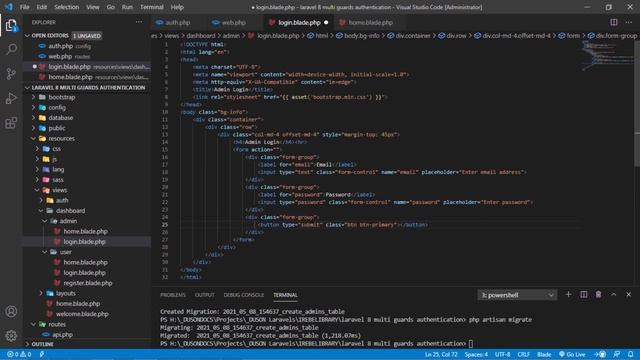The height and width of the screenshot is (360, 640).
Task: Collapse the resources folder
Action: [x=87, y=138]
